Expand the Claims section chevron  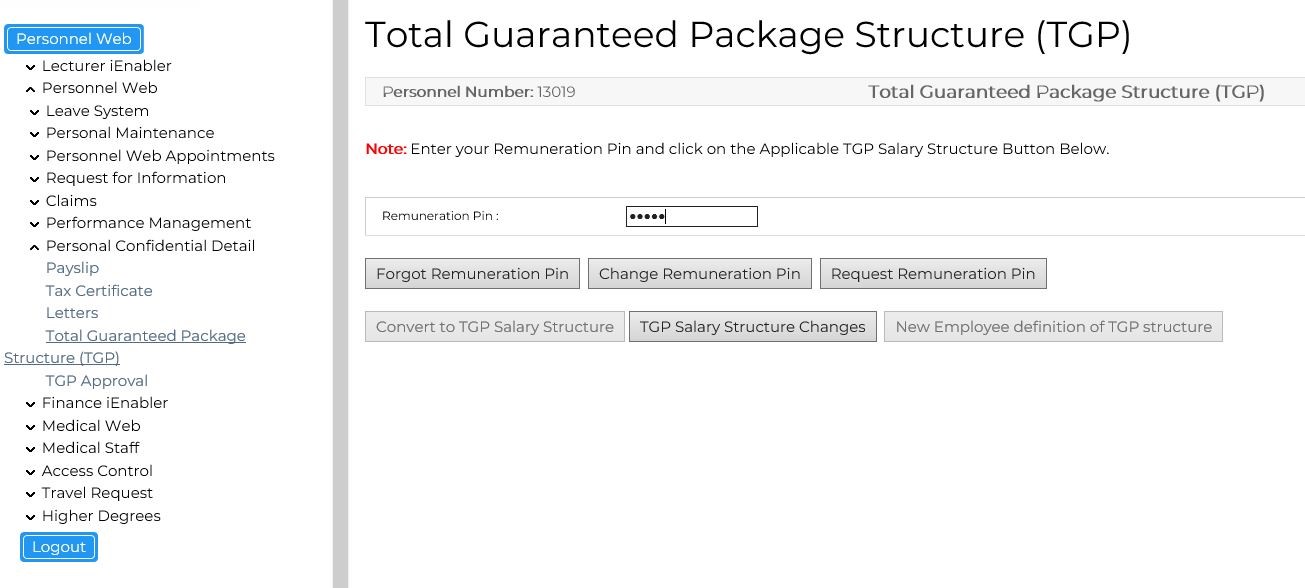click(x=36, y=202)
